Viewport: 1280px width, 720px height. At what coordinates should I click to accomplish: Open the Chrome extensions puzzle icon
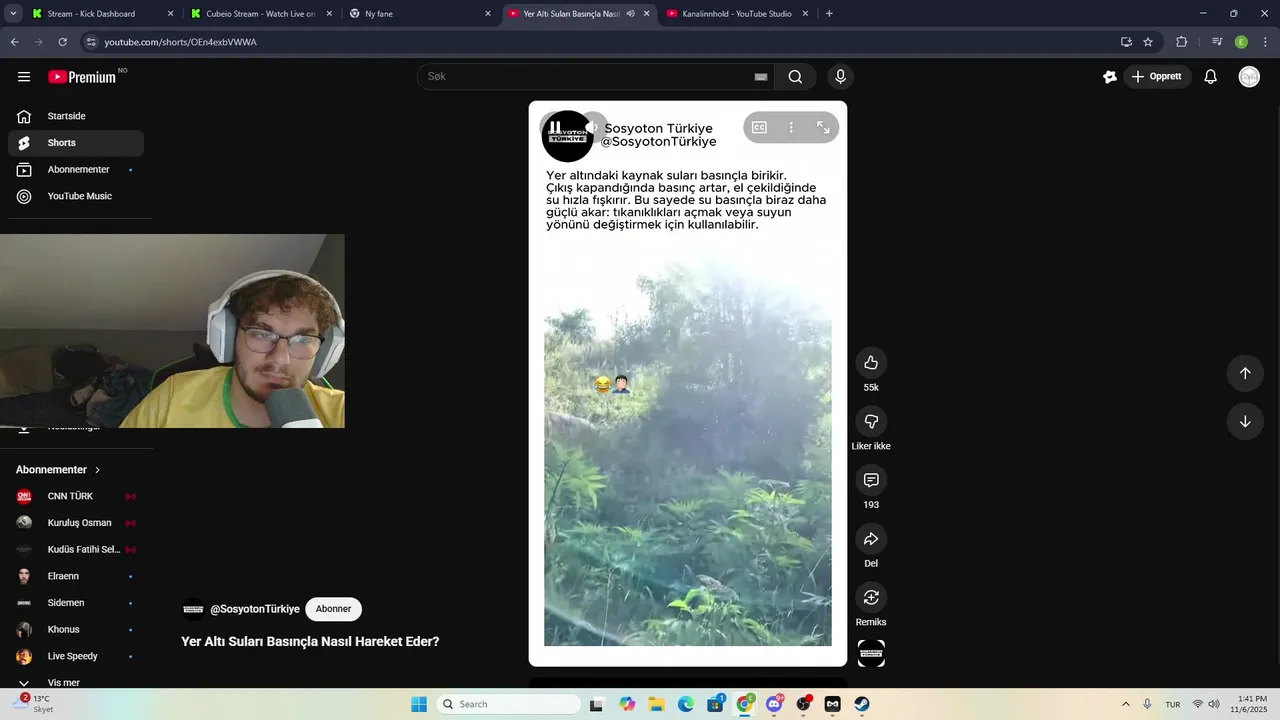(1182, 42)
